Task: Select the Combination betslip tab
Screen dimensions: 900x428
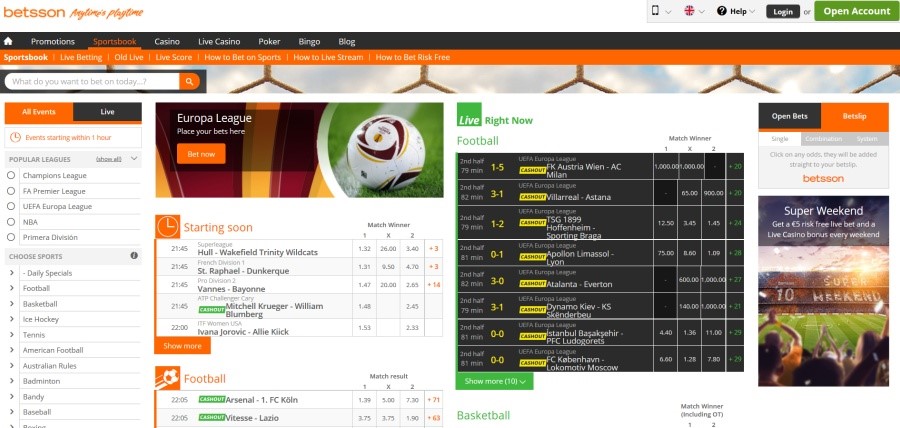Action: [x=824, y=139]
